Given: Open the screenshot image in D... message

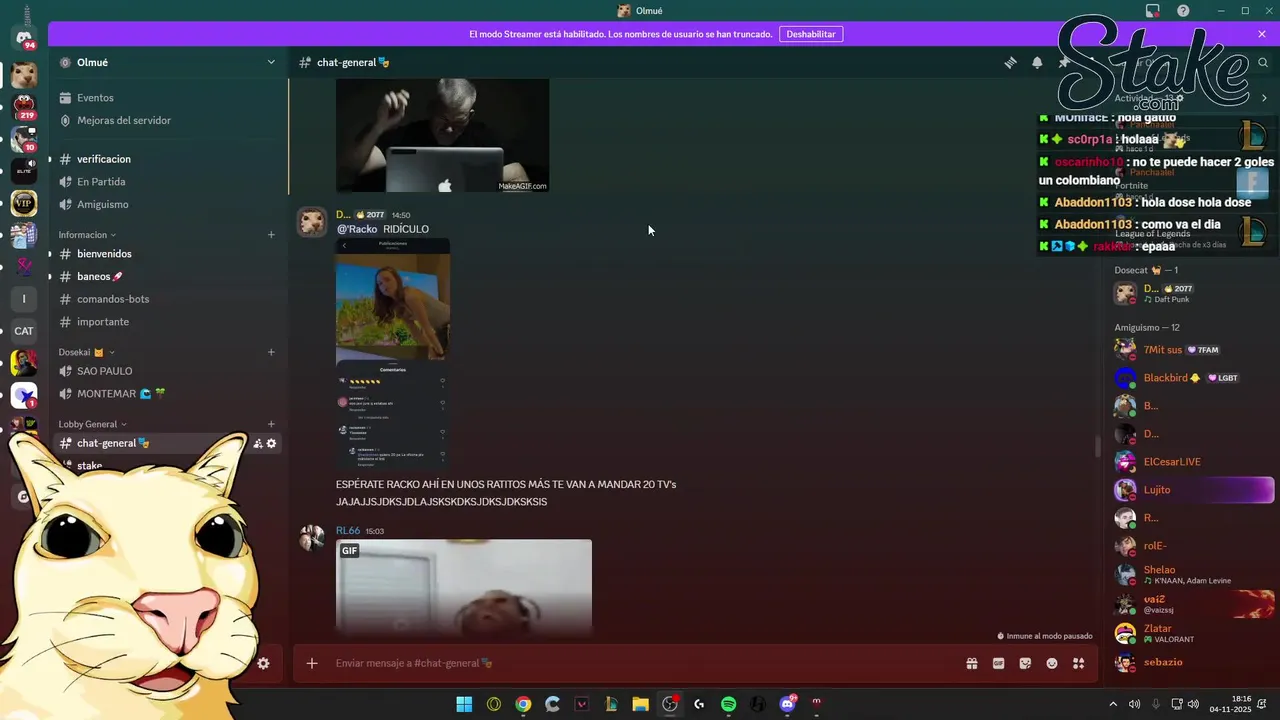Looking at the screenshot, I should point(393,352).
